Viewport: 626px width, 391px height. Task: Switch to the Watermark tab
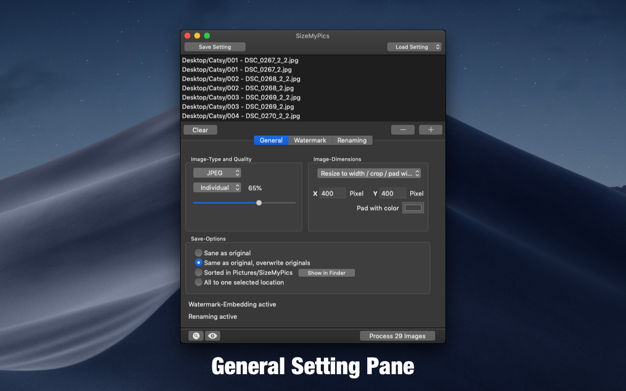click(x=310, y=140)
